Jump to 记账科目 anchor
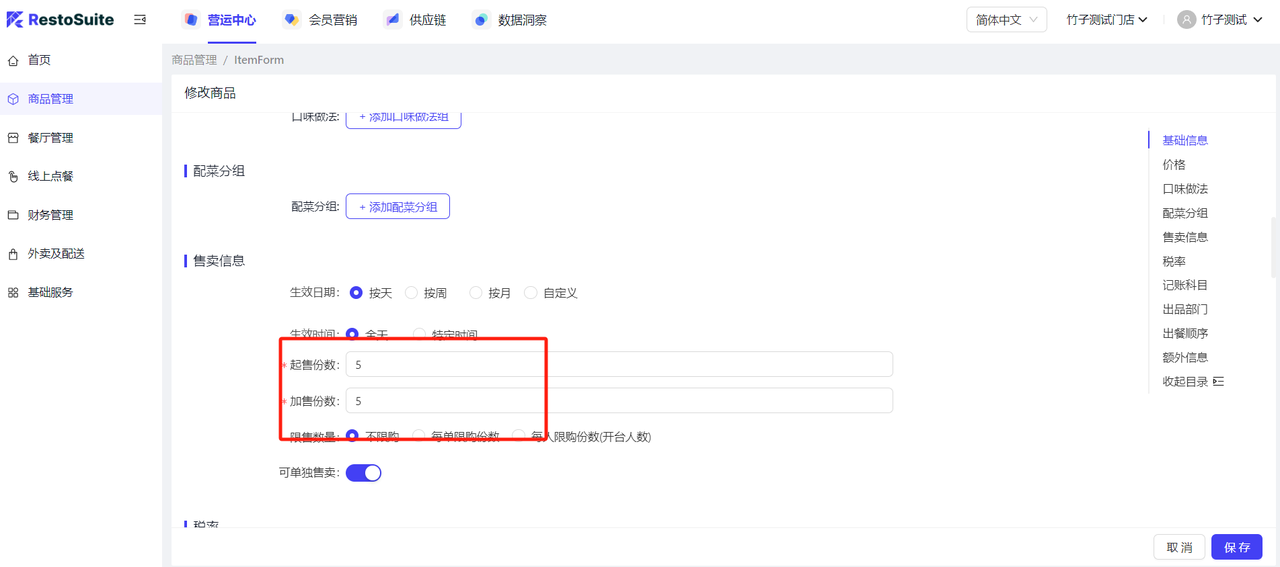This screenshot has height=567, width=1280. tap(1185, 285)
